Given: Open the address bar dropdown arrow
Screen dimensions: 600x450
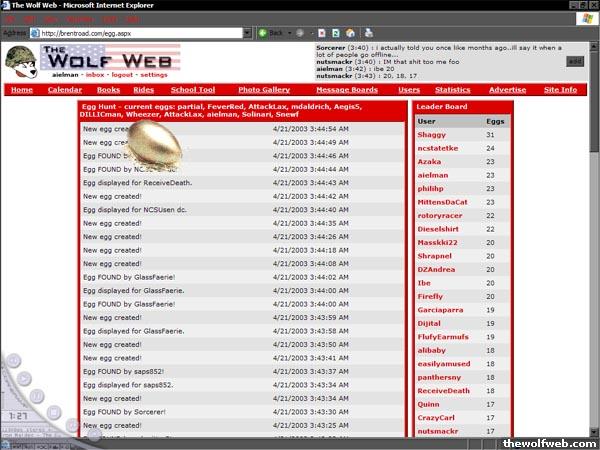Looking at the screenshot, I should (246, 32).
